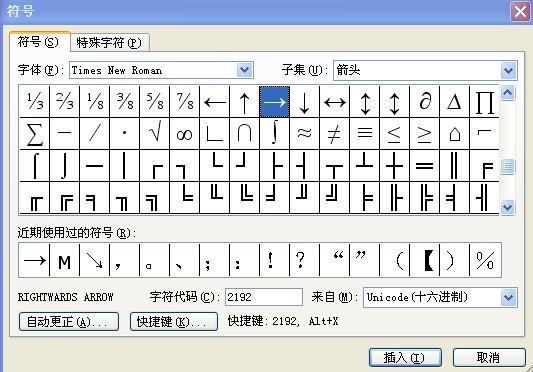This screenshot has height=372, width=533.
Task: Select the three-eighths fraction symbol
Action: pos(125,101)
